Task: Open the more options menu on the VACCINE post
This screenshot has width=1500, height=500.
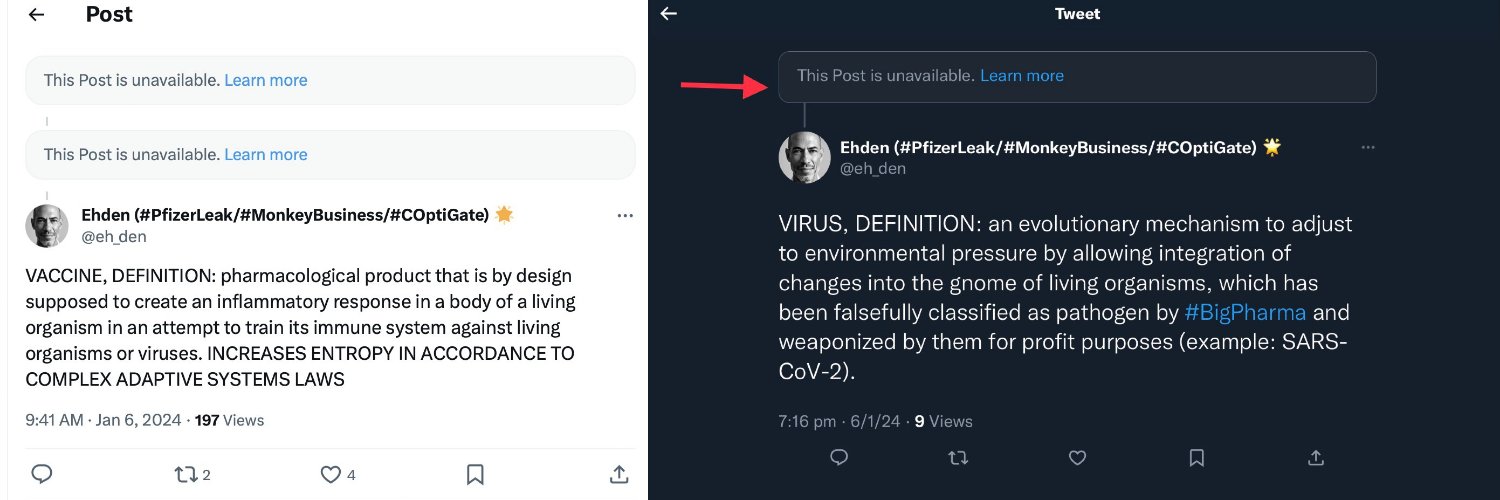Action: [625, 216]
